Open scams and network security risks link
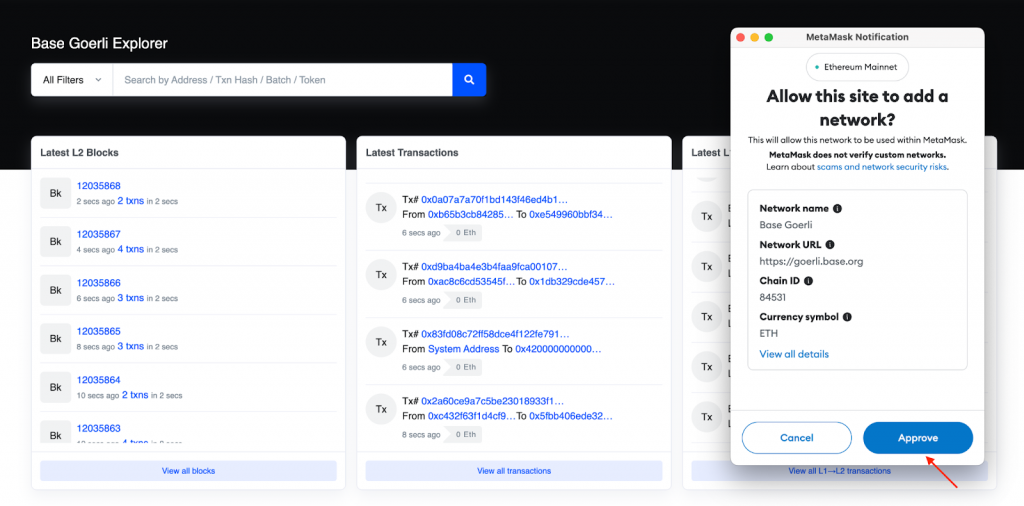Viewport: 1024px width, 506px height. coord(881,167)
